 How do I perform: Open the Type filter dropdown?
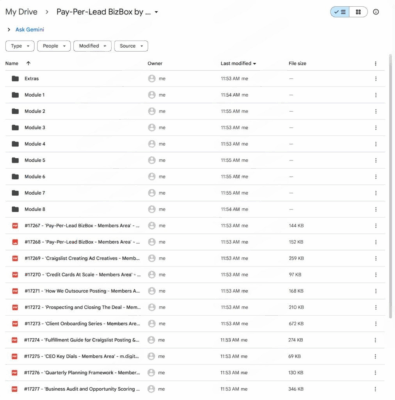tap(20, 46)
